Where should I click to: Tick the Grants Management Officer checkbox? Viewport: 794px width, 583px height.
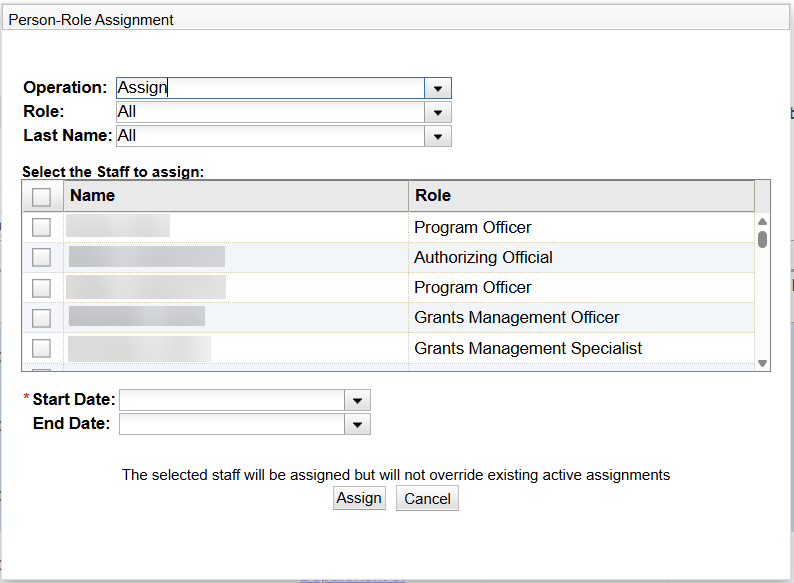point(42,318)
